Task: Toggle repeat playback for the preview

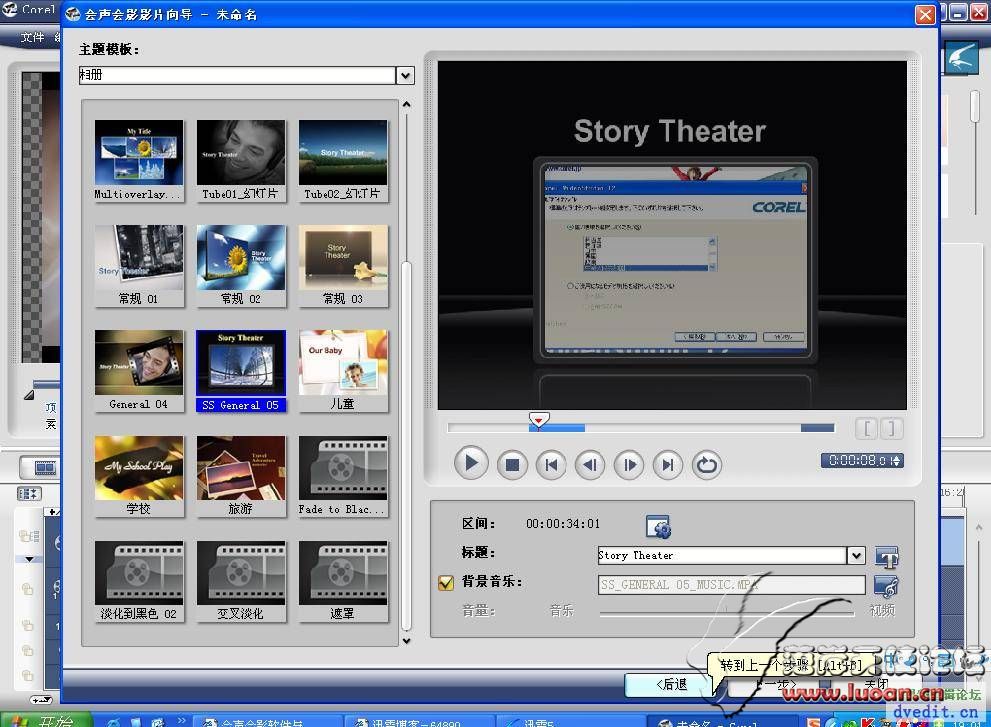Action: [x=707, y=465]
